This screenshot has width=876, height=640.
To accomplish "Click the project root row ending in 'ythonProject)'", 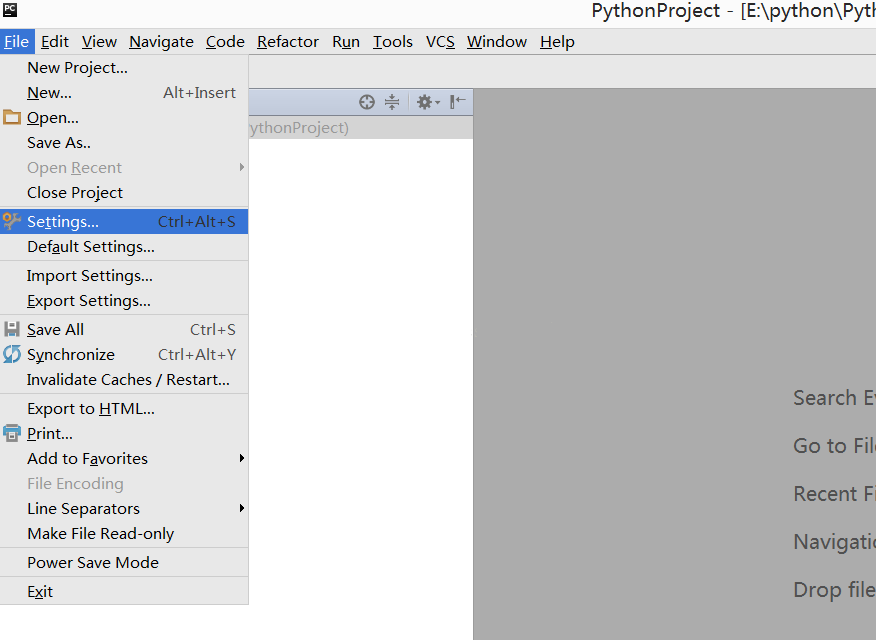I will tap(361, 128).
